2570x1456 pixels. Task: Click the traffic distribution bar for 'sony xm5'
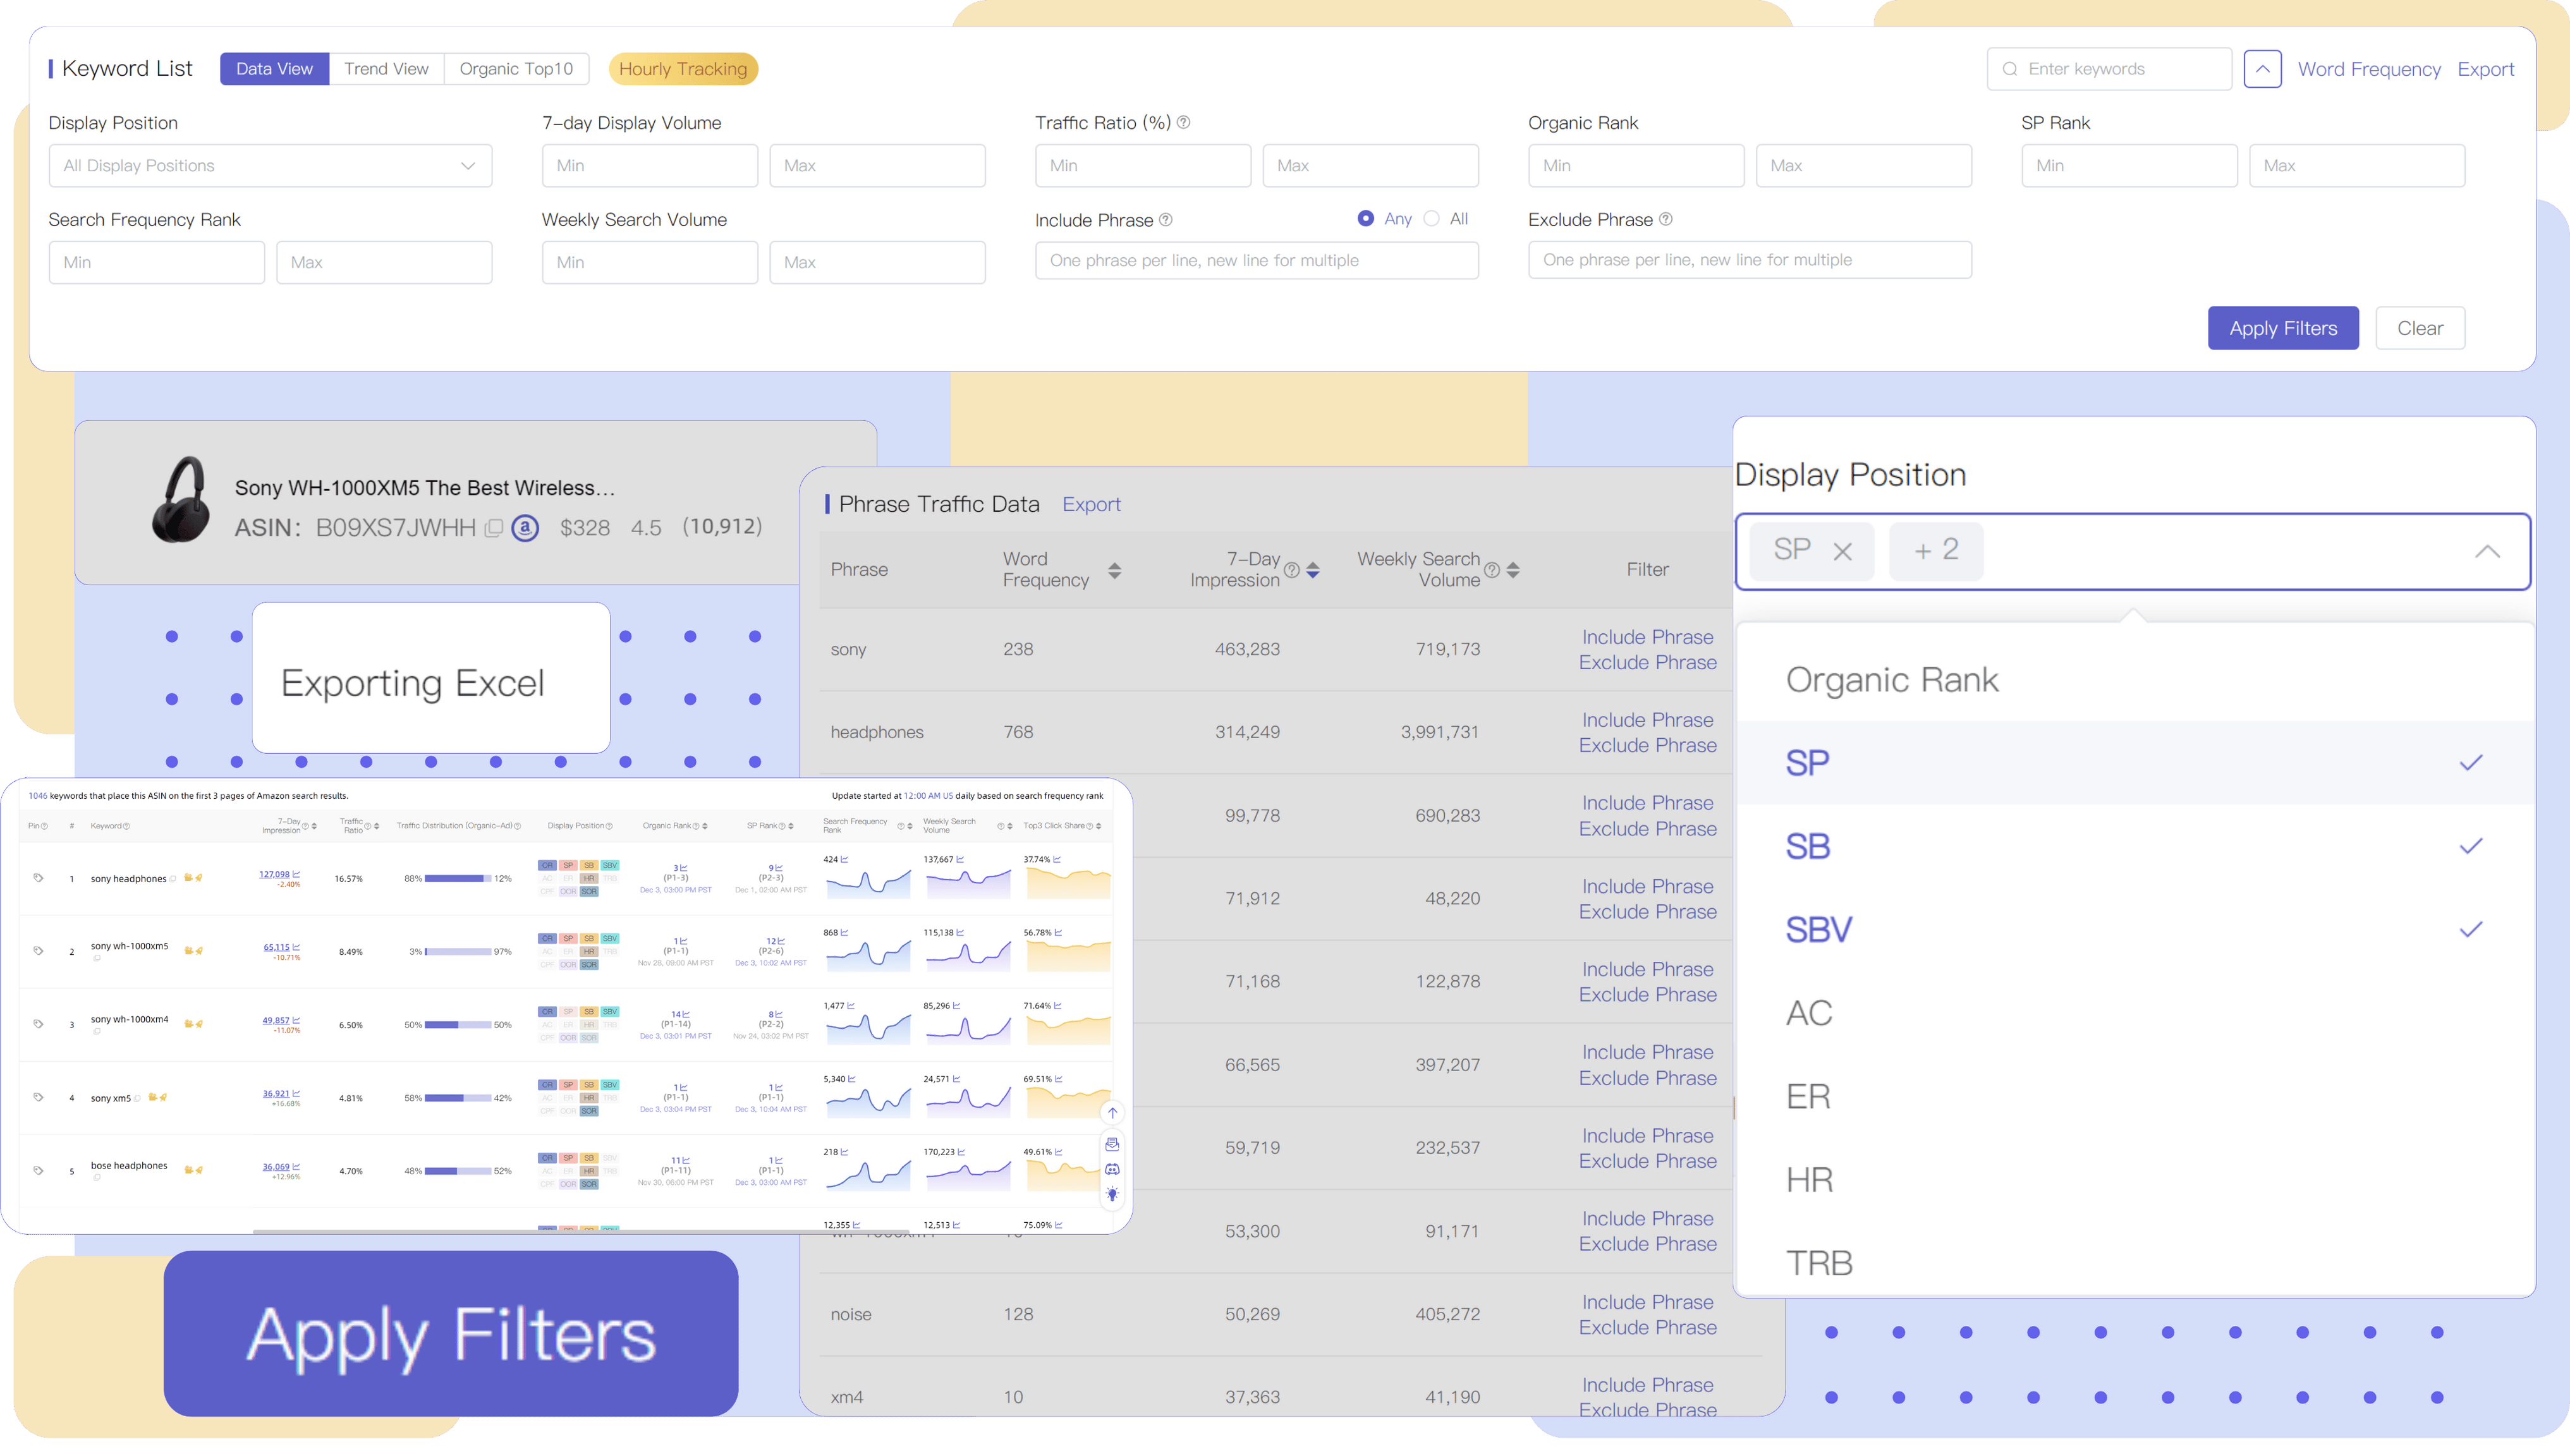pos(457,1098)
